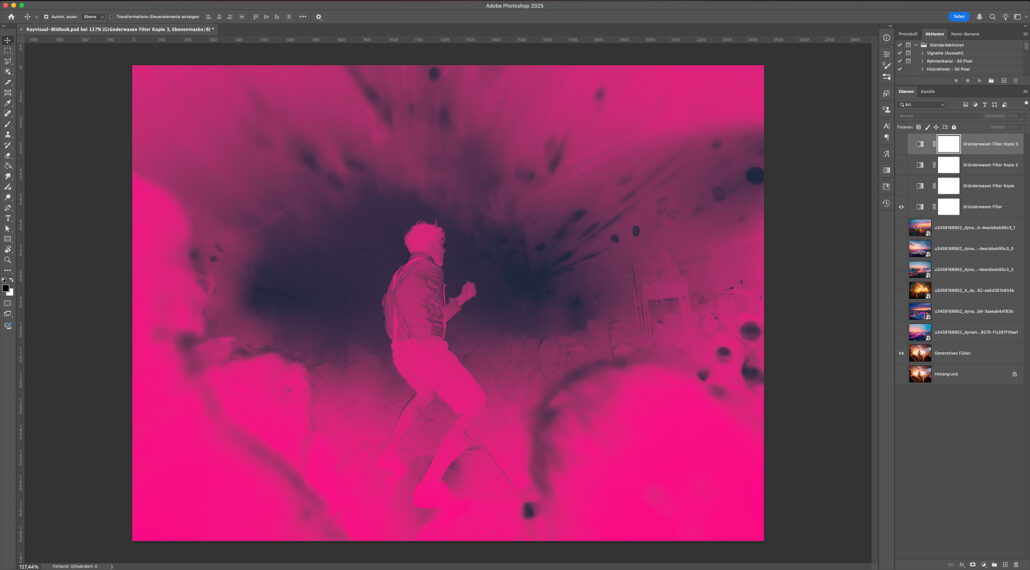Create a new layer group folder icon
1030x570 pixels.
click(x=993, y=564)
